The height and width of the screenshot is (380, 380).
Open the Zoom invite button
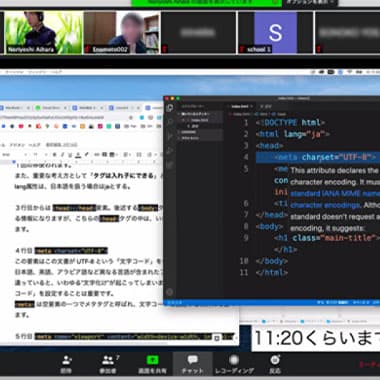(x=66, y=364)
